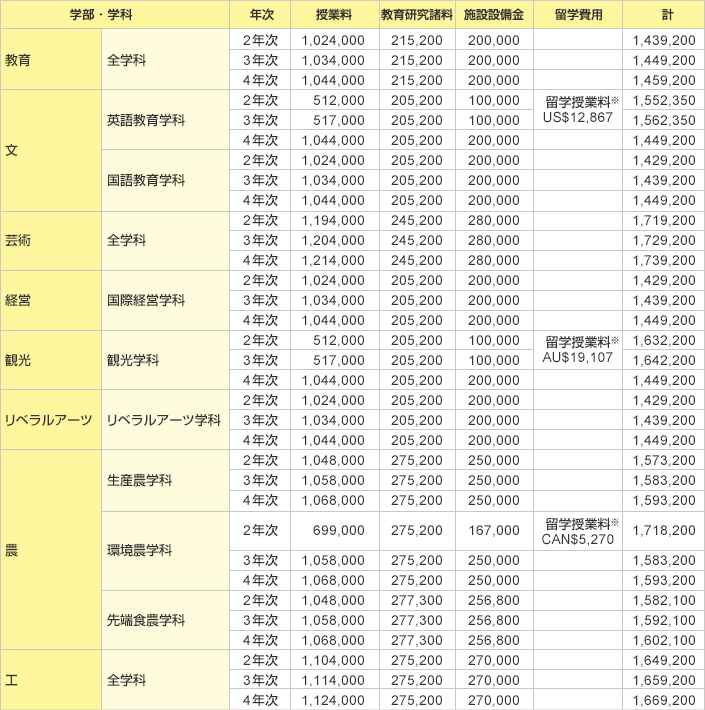705x710 pixels.
Task: Select the 教育 faculty cell
Action: [x=51, y=59]
